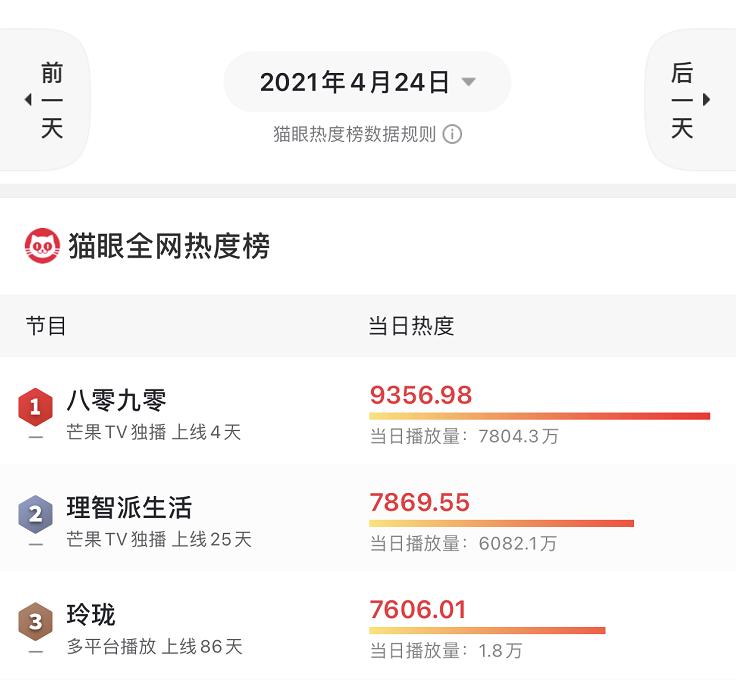
Task: Select the 节目 column header
Action: pos(46,326)
